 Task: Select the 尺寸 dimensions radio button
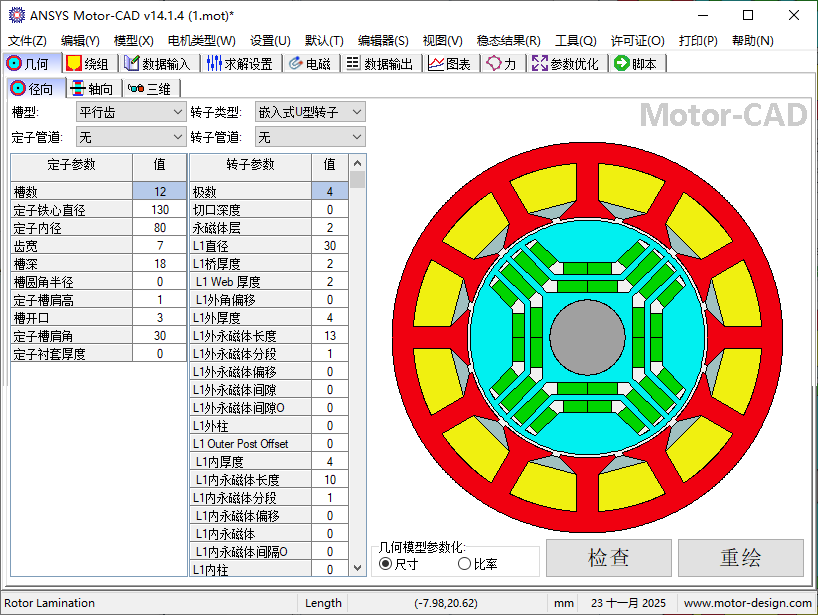[386, 564]
